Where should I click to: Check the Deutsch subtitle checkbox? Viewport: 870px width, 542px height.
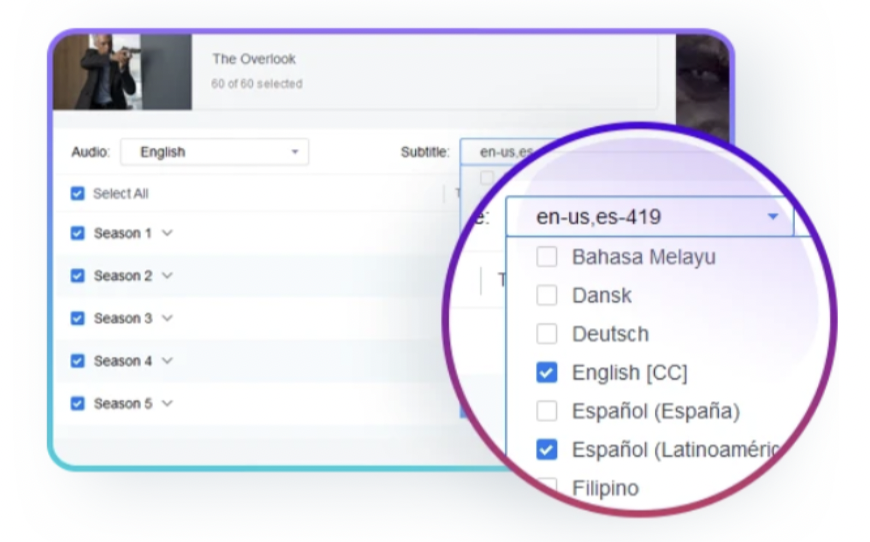[x=547, y=334]
